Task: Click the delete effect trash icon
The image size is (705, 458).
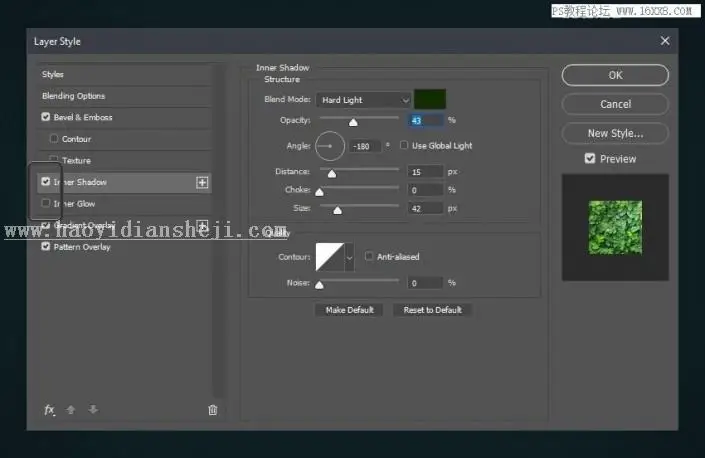Action: (x=213, y=409)
